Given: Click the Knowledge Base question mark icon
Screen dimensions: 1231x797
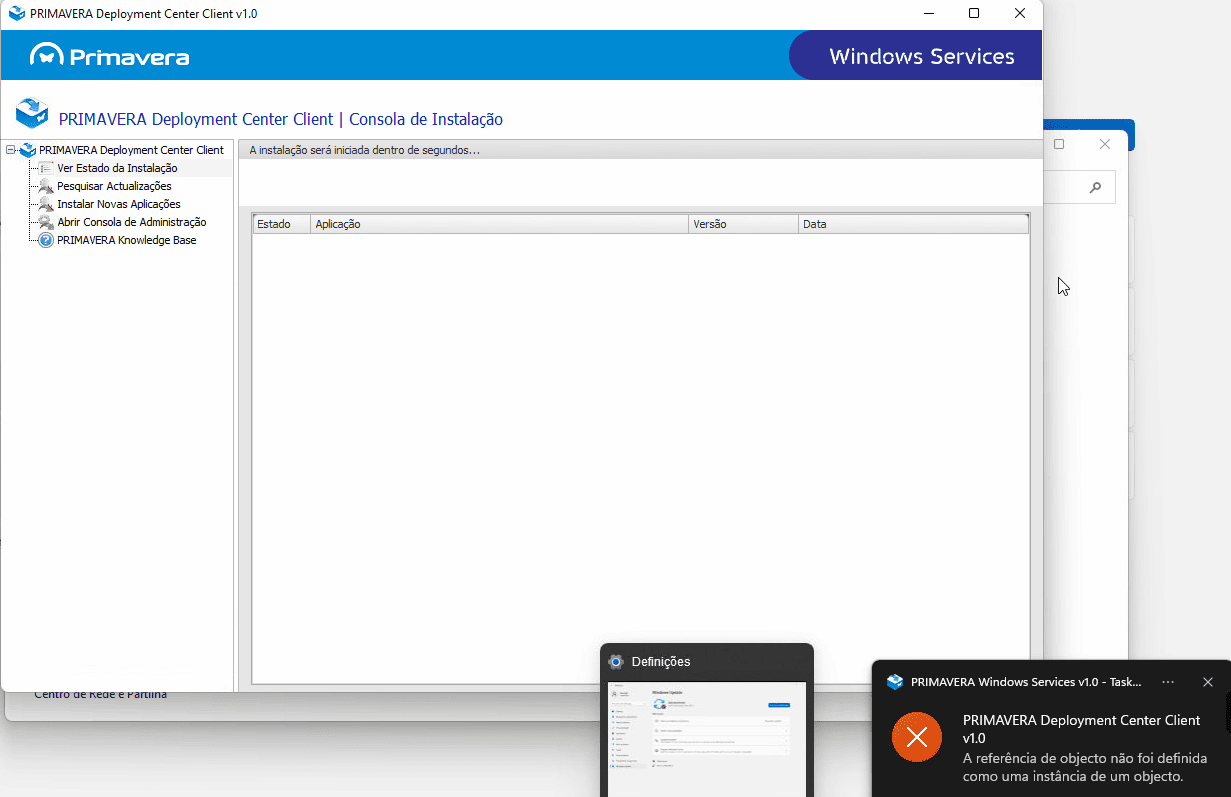Looking at the screenshot, I should coord(46,240).
